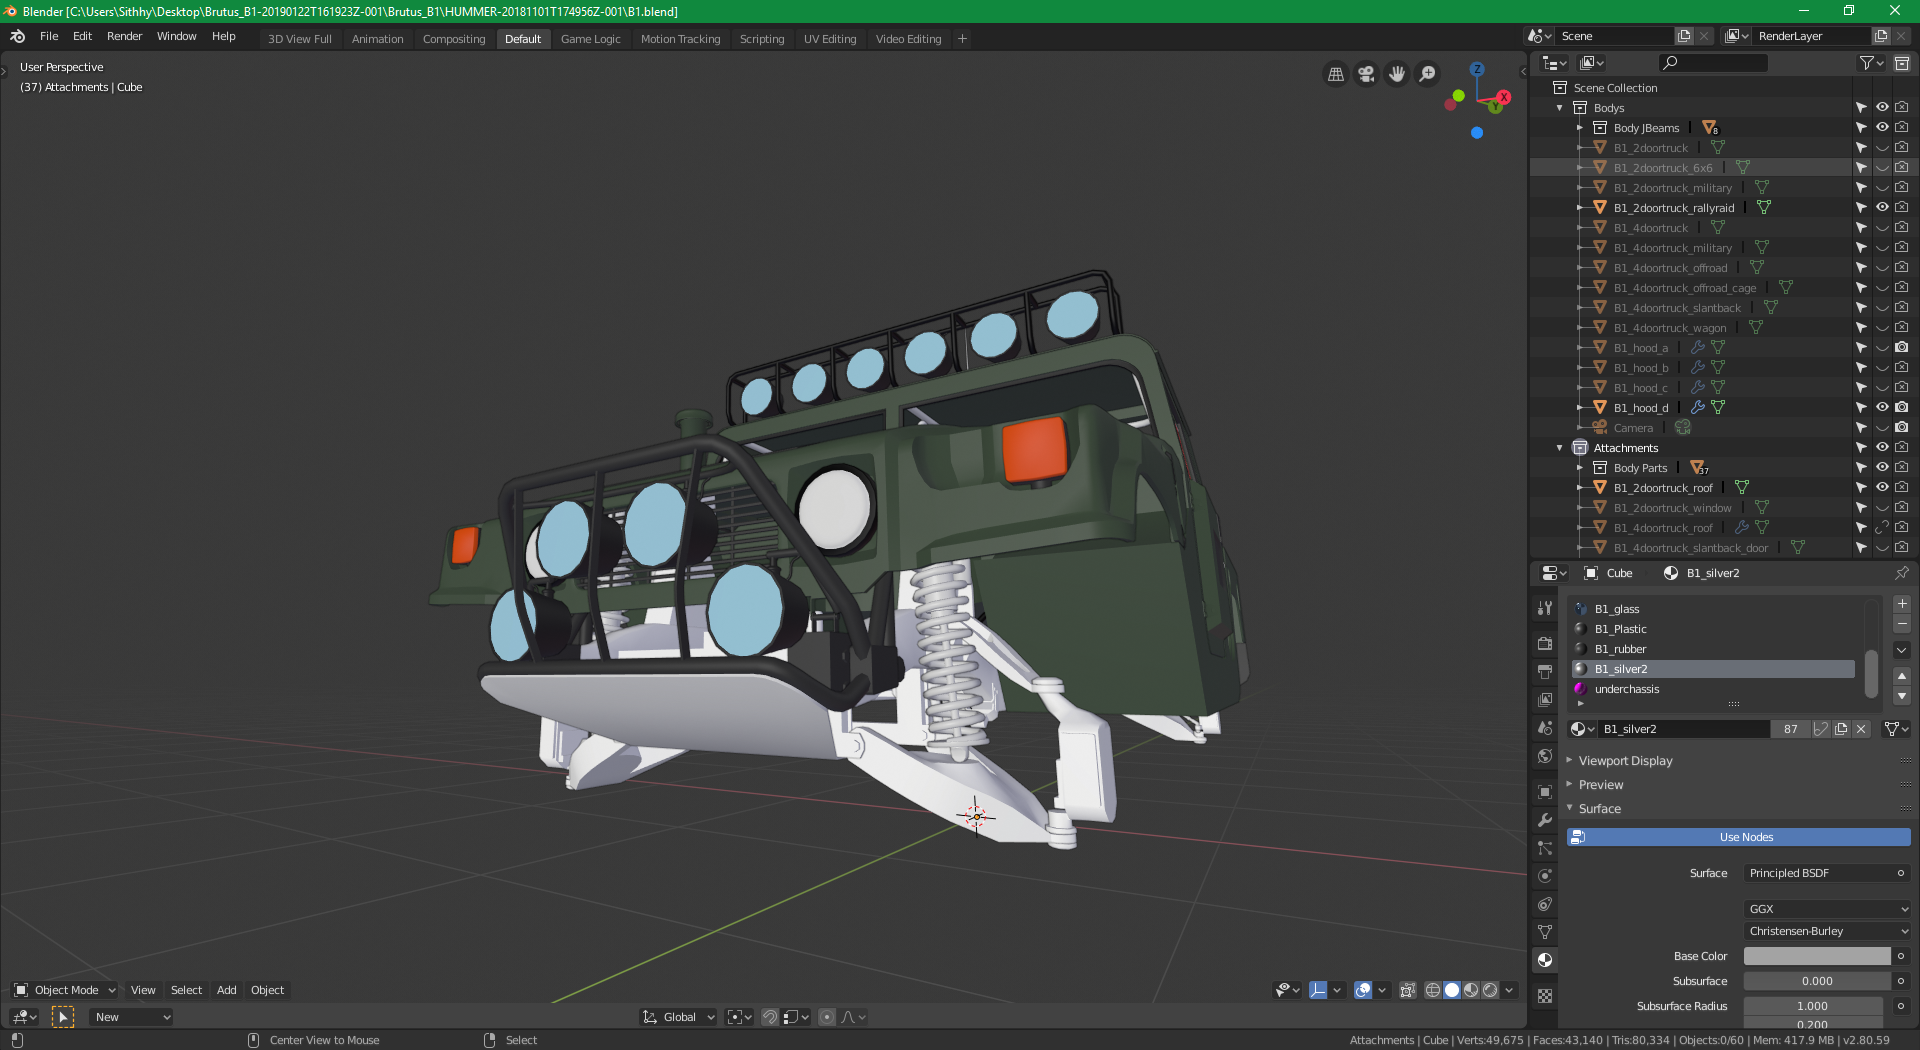This screenshot has width=1920, height=1050.
Task: Select the B1_glass material slot
Action: (1617, 609)
